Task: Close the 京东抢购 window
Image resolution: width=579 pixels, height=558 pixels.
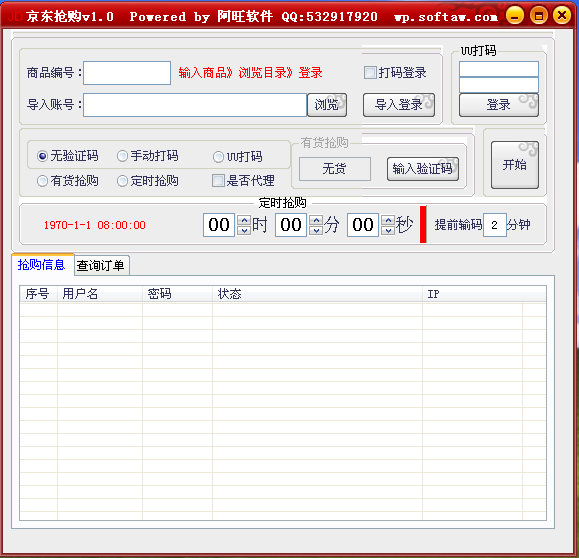Action: [562, 16]
